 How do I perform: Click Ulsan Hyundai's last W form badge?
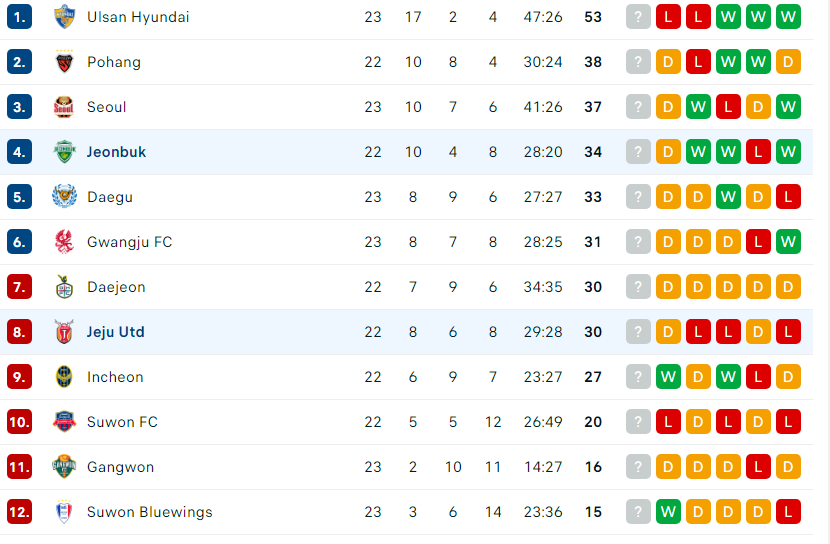point(788,17)
